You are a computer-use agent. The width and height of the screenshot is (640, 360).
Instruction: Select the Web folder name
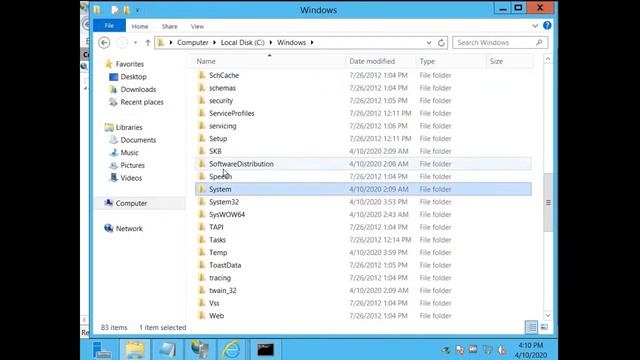click(x=216, y=316)
